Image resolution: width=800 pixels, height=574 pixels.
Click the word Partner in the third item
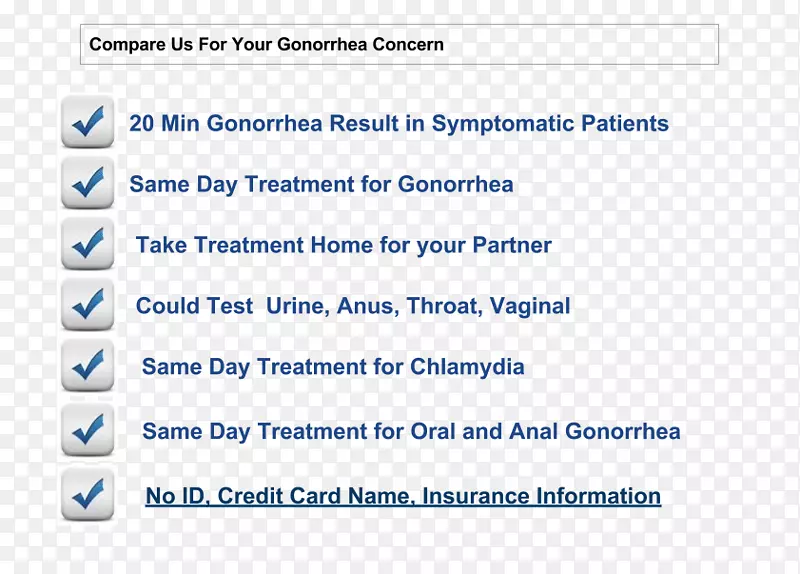(512, 245)
